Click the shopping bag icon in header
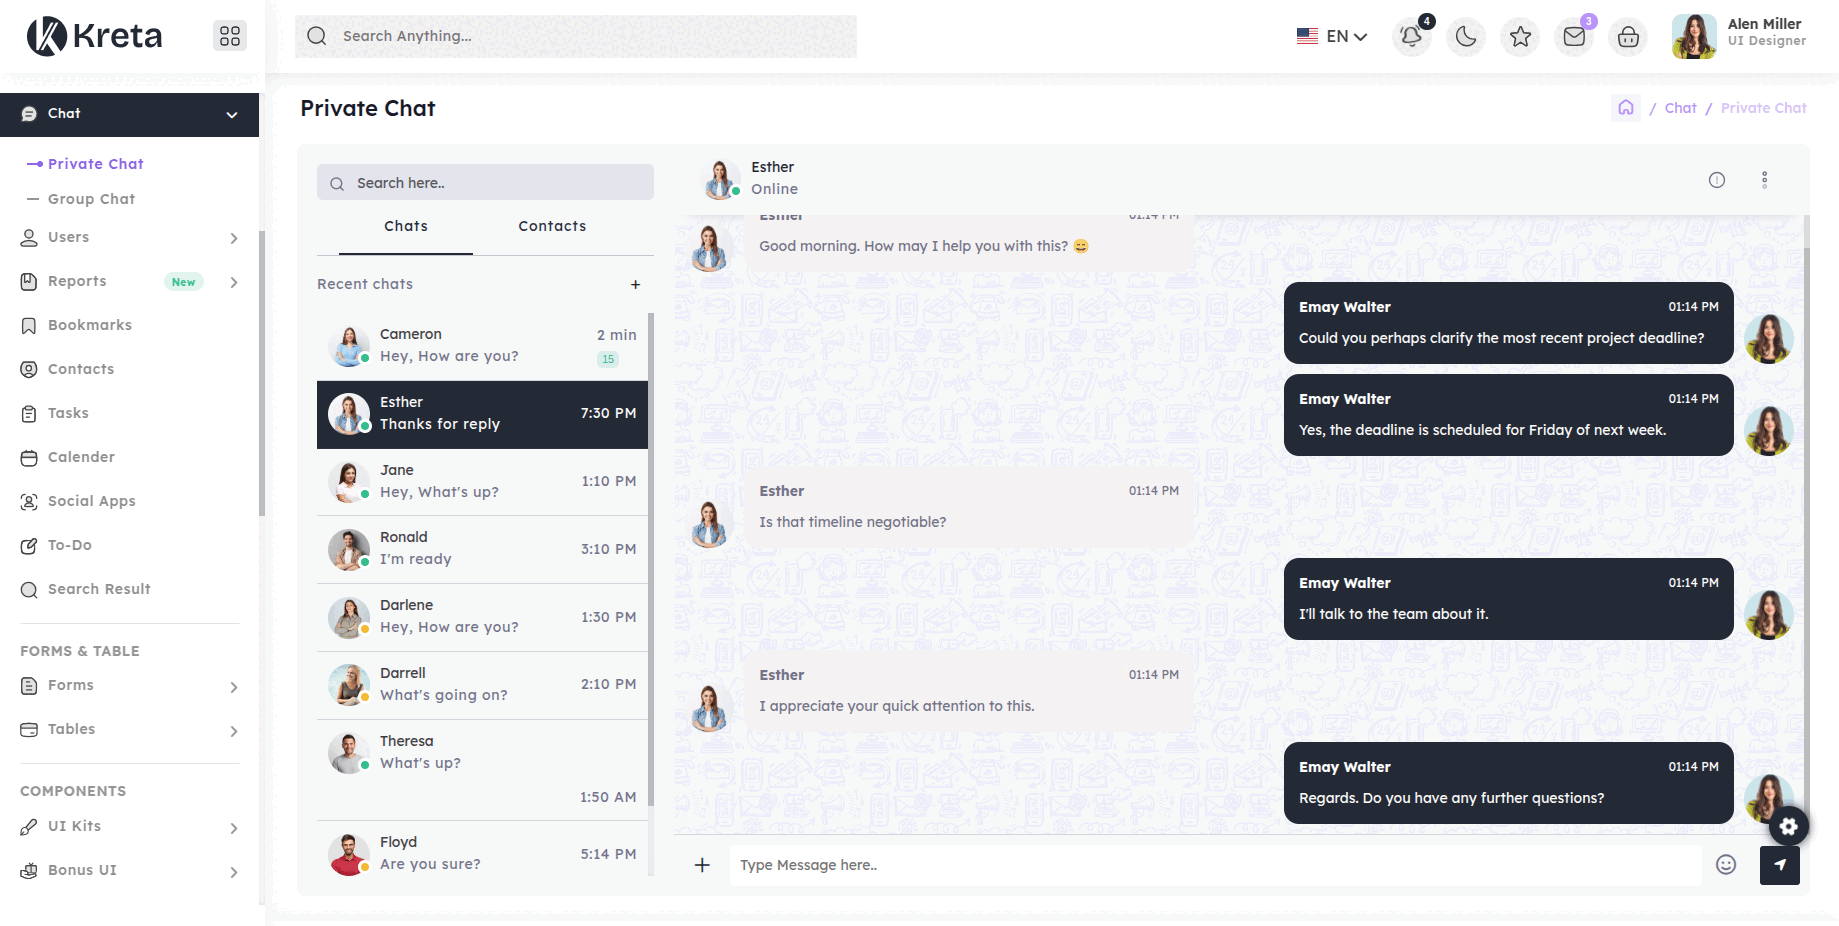Viewport: 1839px width, 926px height. (1628, 37)
